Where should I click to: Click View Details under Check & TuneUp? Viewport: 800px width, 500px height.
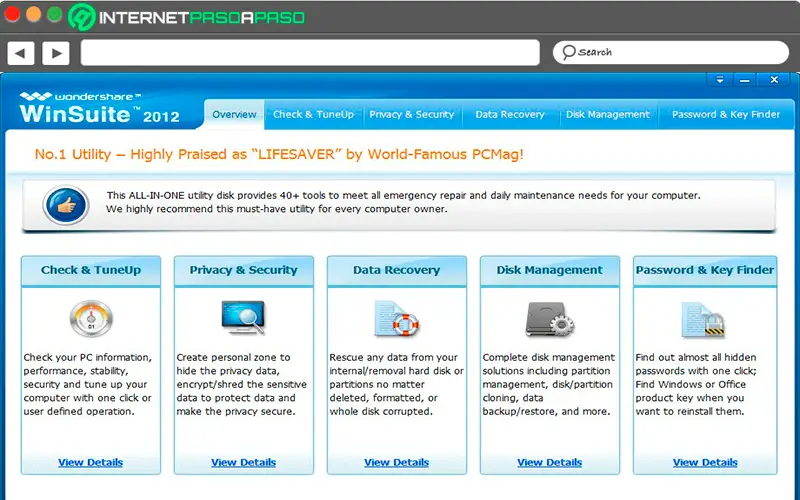(x=90, y=462)
